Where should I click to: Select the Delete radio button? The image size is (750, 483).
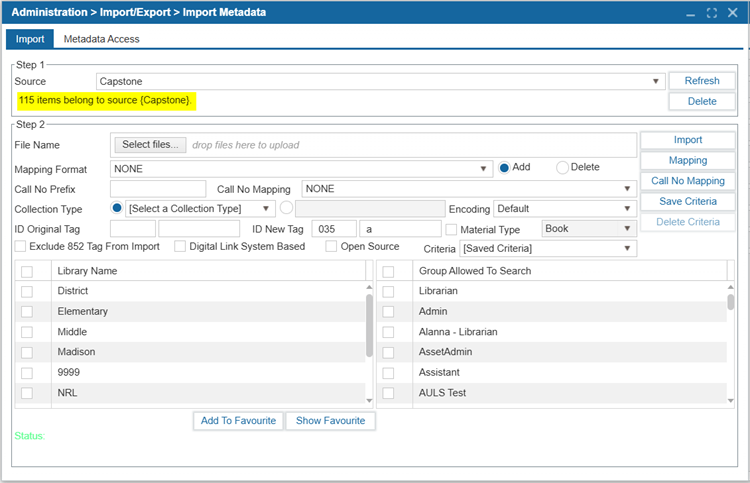pyautogui.click(x=562, y=168)
